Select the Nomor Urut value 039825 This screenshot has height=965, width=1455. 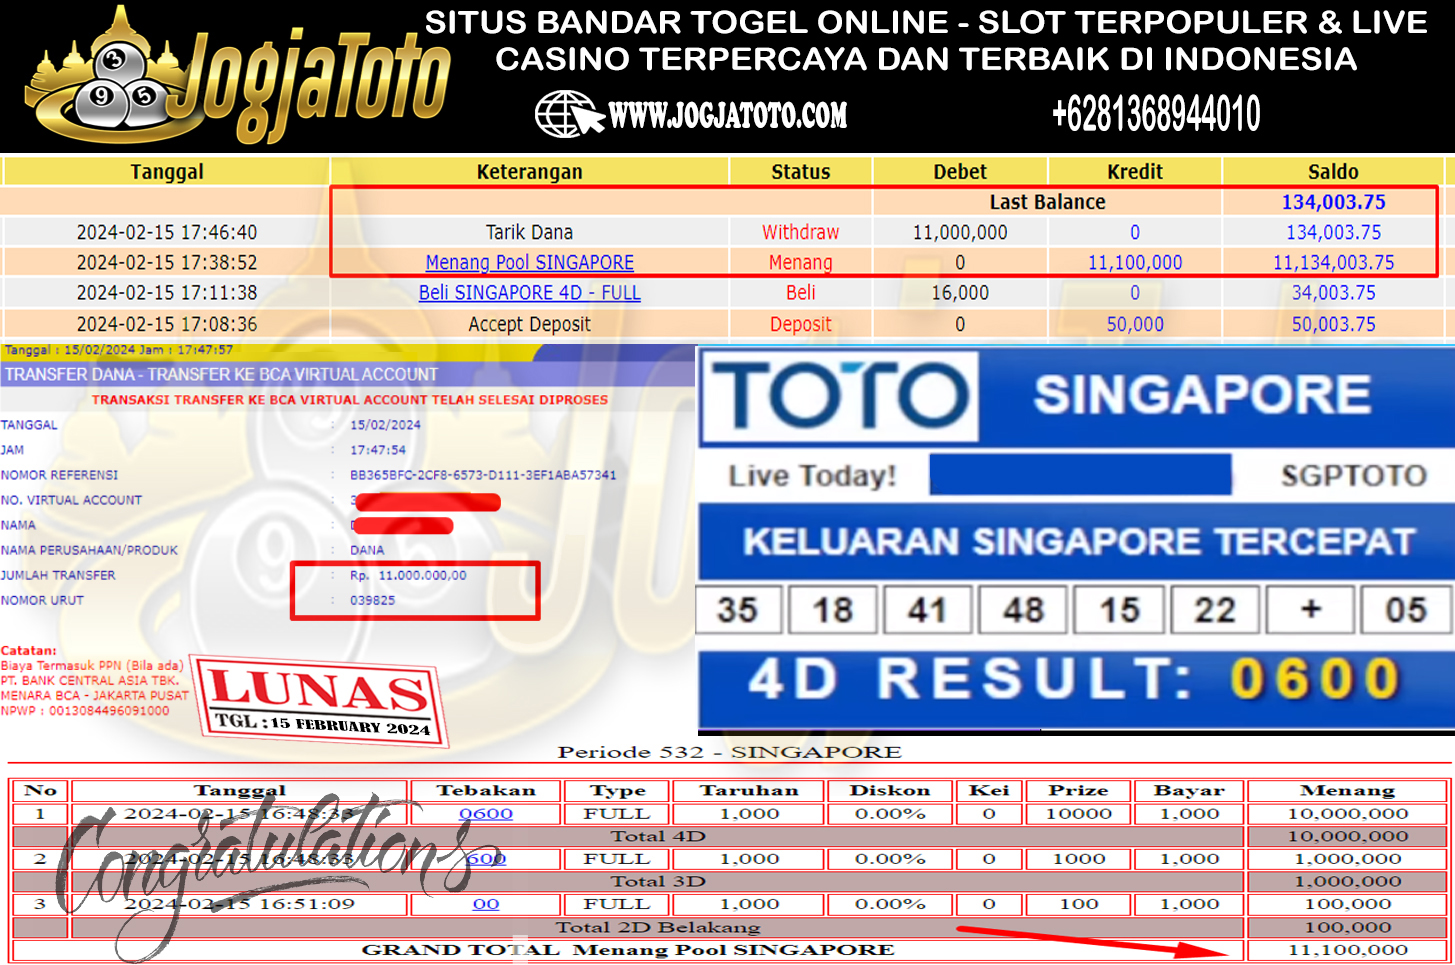click(372, 600)
